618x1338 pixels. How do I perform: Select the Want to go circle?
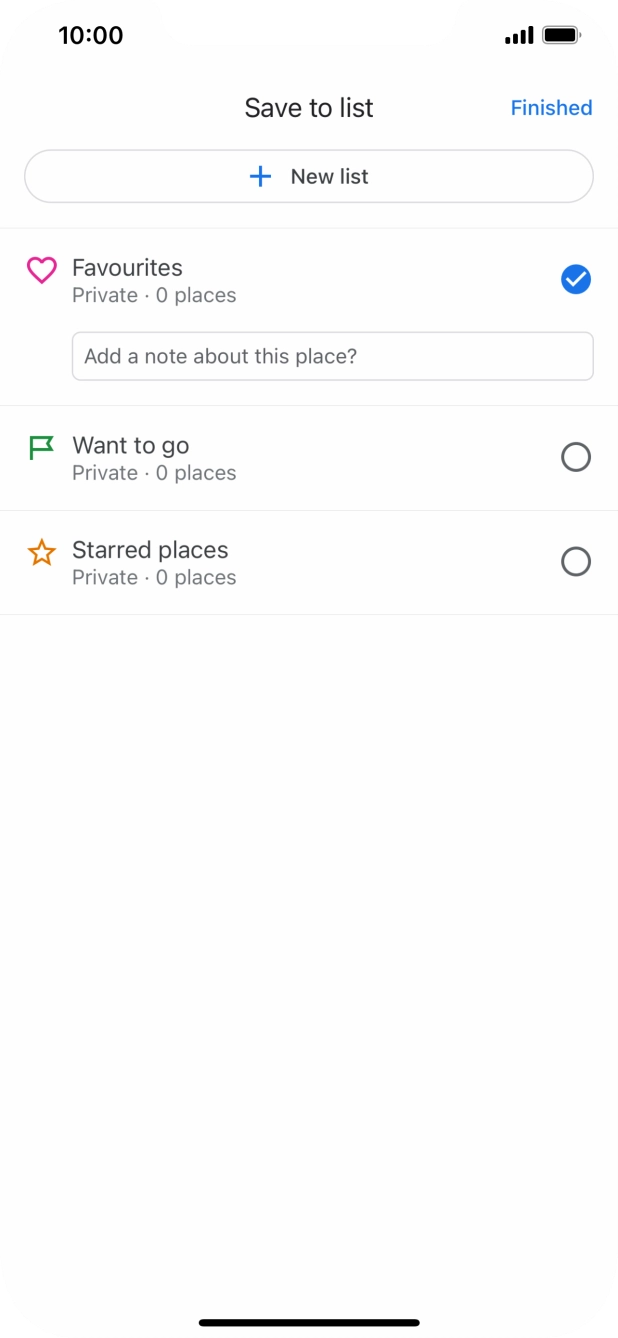pyautogui.click(x=576, y=458)
